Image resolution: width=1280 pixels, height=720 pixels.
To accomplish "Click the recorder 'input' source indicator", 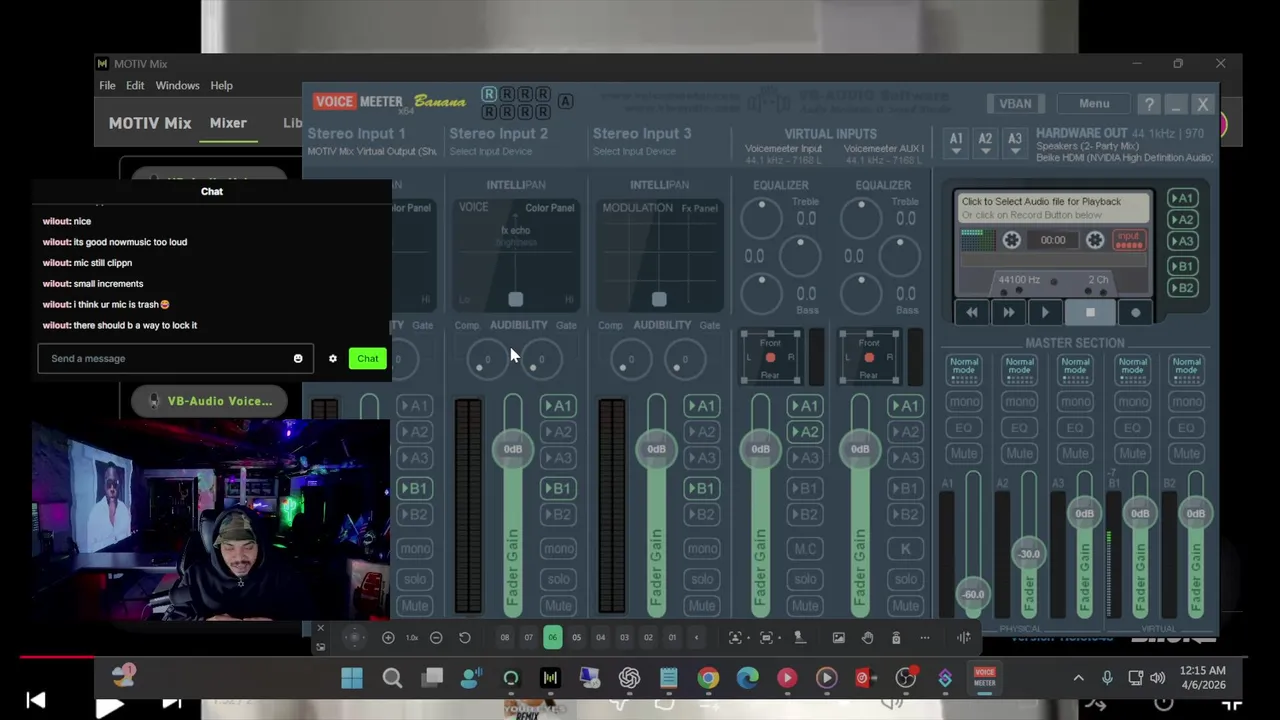I will (x=1128, y=240).
